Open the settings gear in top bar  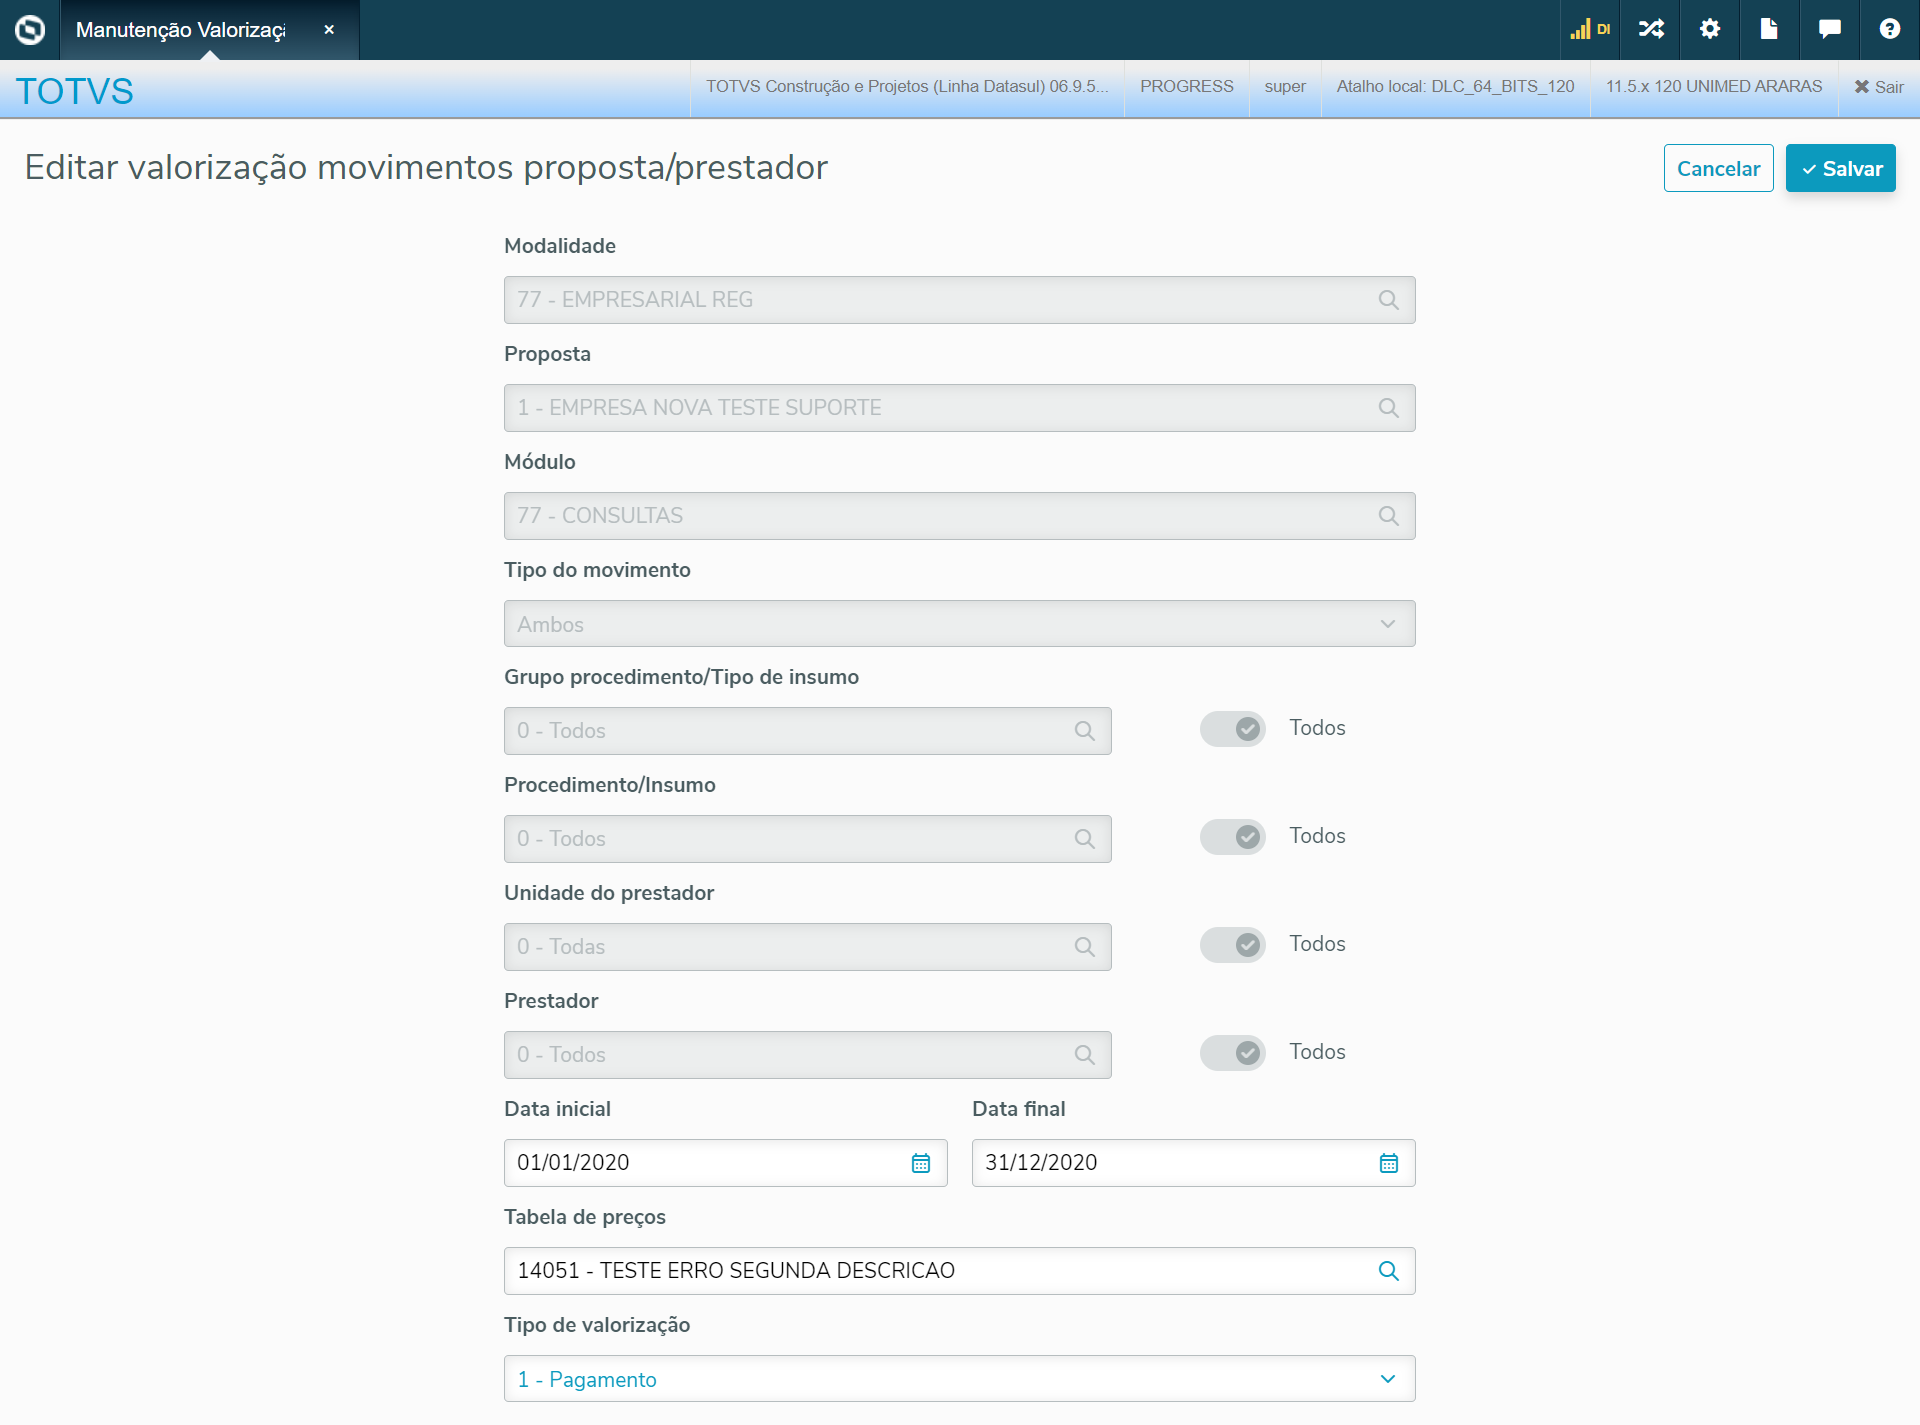1710,29
